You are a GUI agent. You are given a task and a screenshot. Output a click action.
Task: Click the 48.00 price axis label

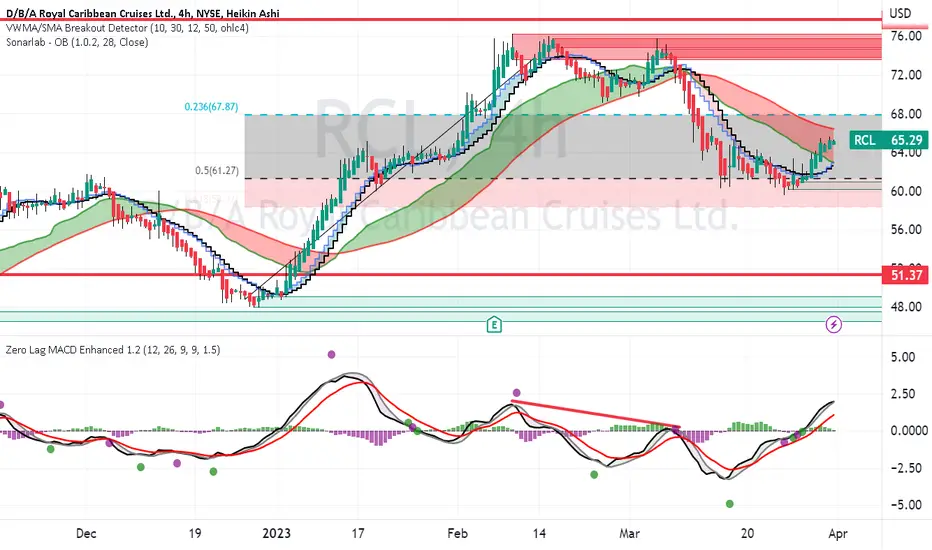pos(906,307)
